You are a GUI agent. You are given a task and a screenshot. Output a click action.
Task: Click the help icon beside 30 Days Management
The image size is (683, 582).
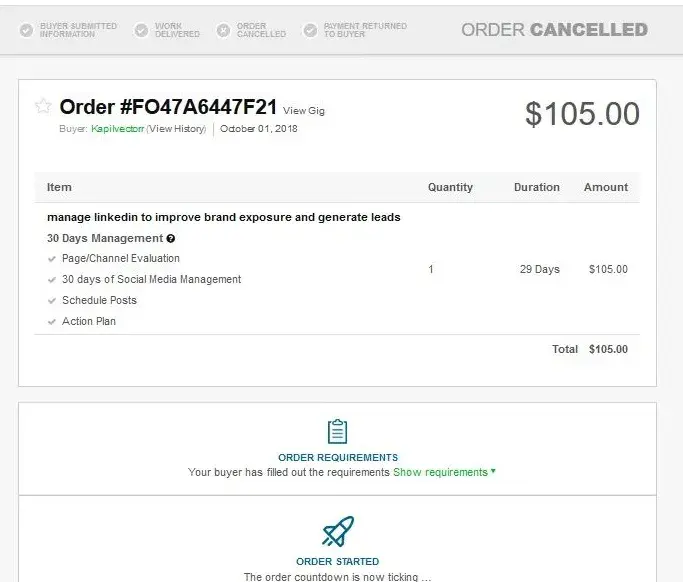point(171,239)
